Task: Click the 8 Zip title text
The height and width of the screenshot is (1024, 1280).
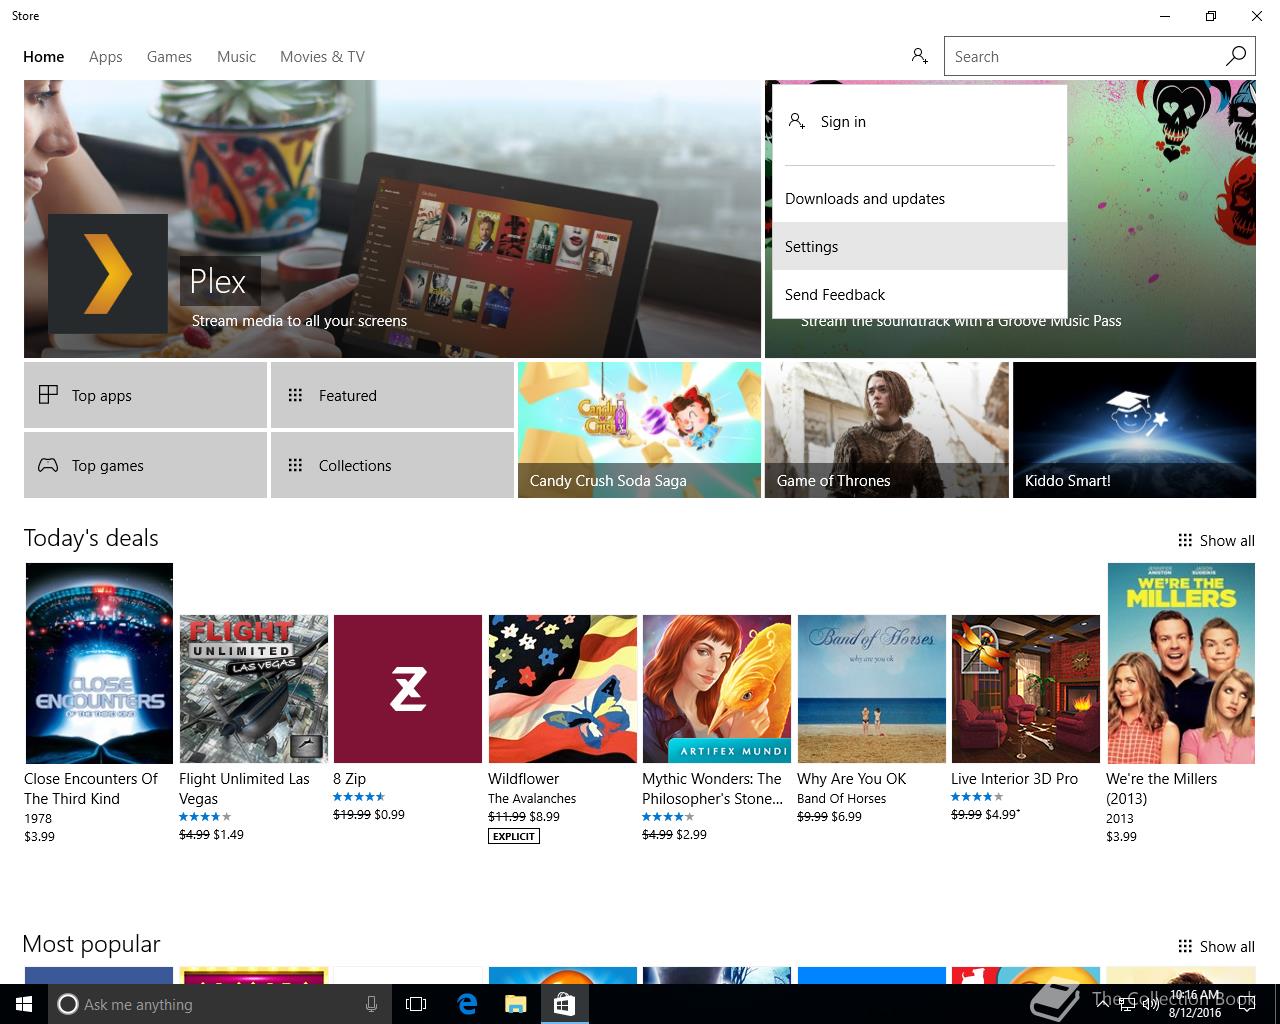Action: click(x=349, y=778)
